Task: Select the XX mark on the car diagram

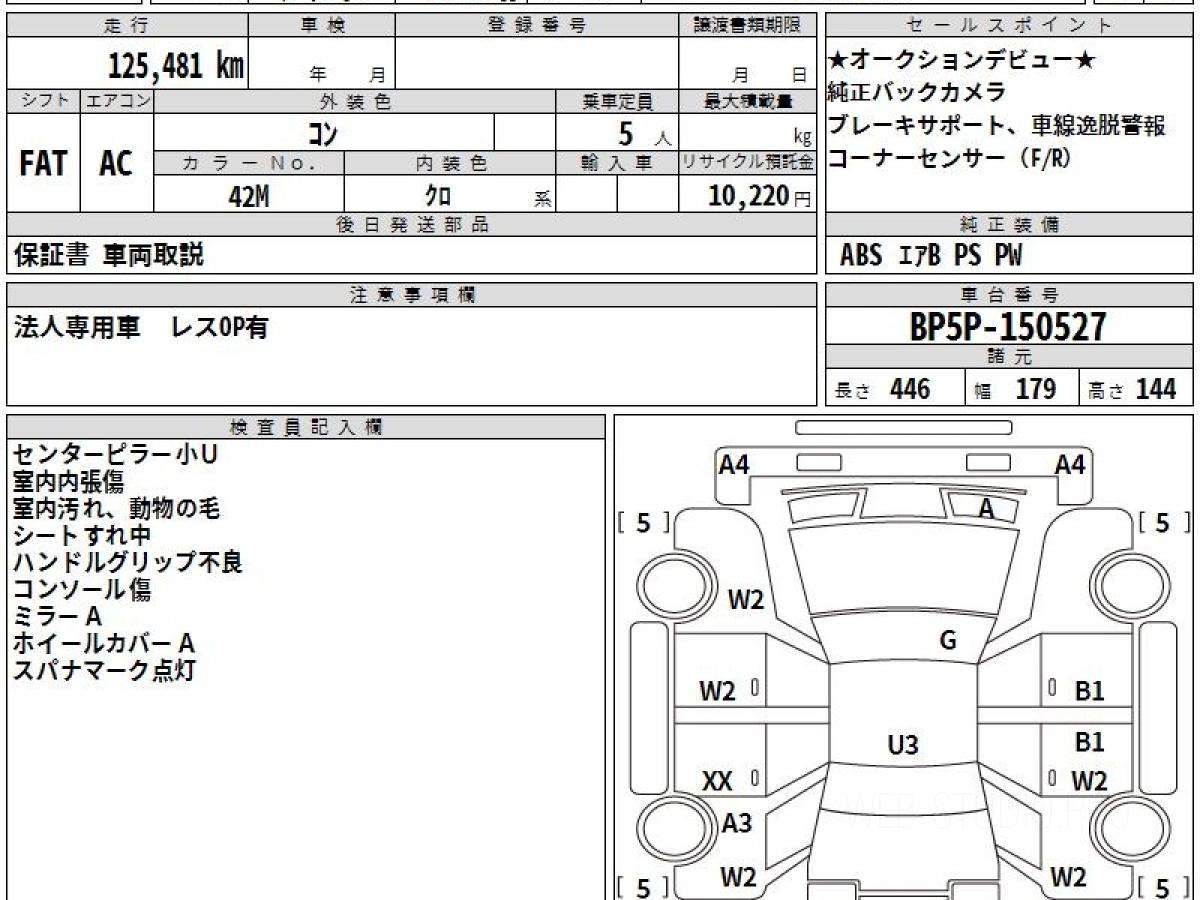Action: [717, 781]
